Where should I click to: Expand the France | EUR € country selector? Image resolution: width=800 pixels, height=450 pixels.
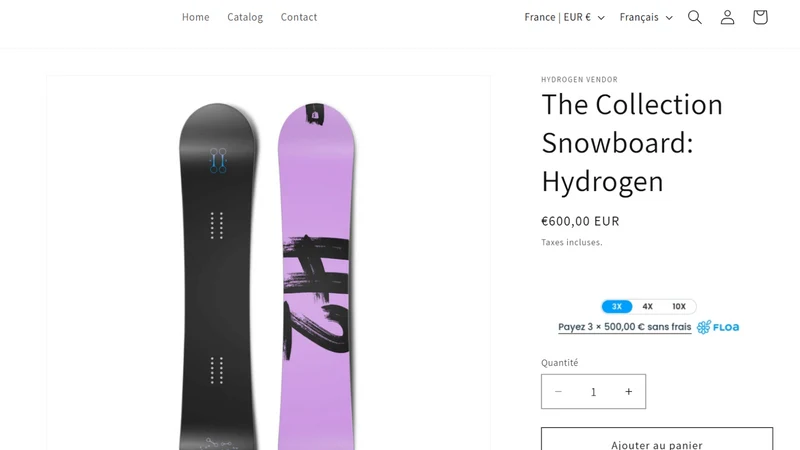[x=564, y=17]
